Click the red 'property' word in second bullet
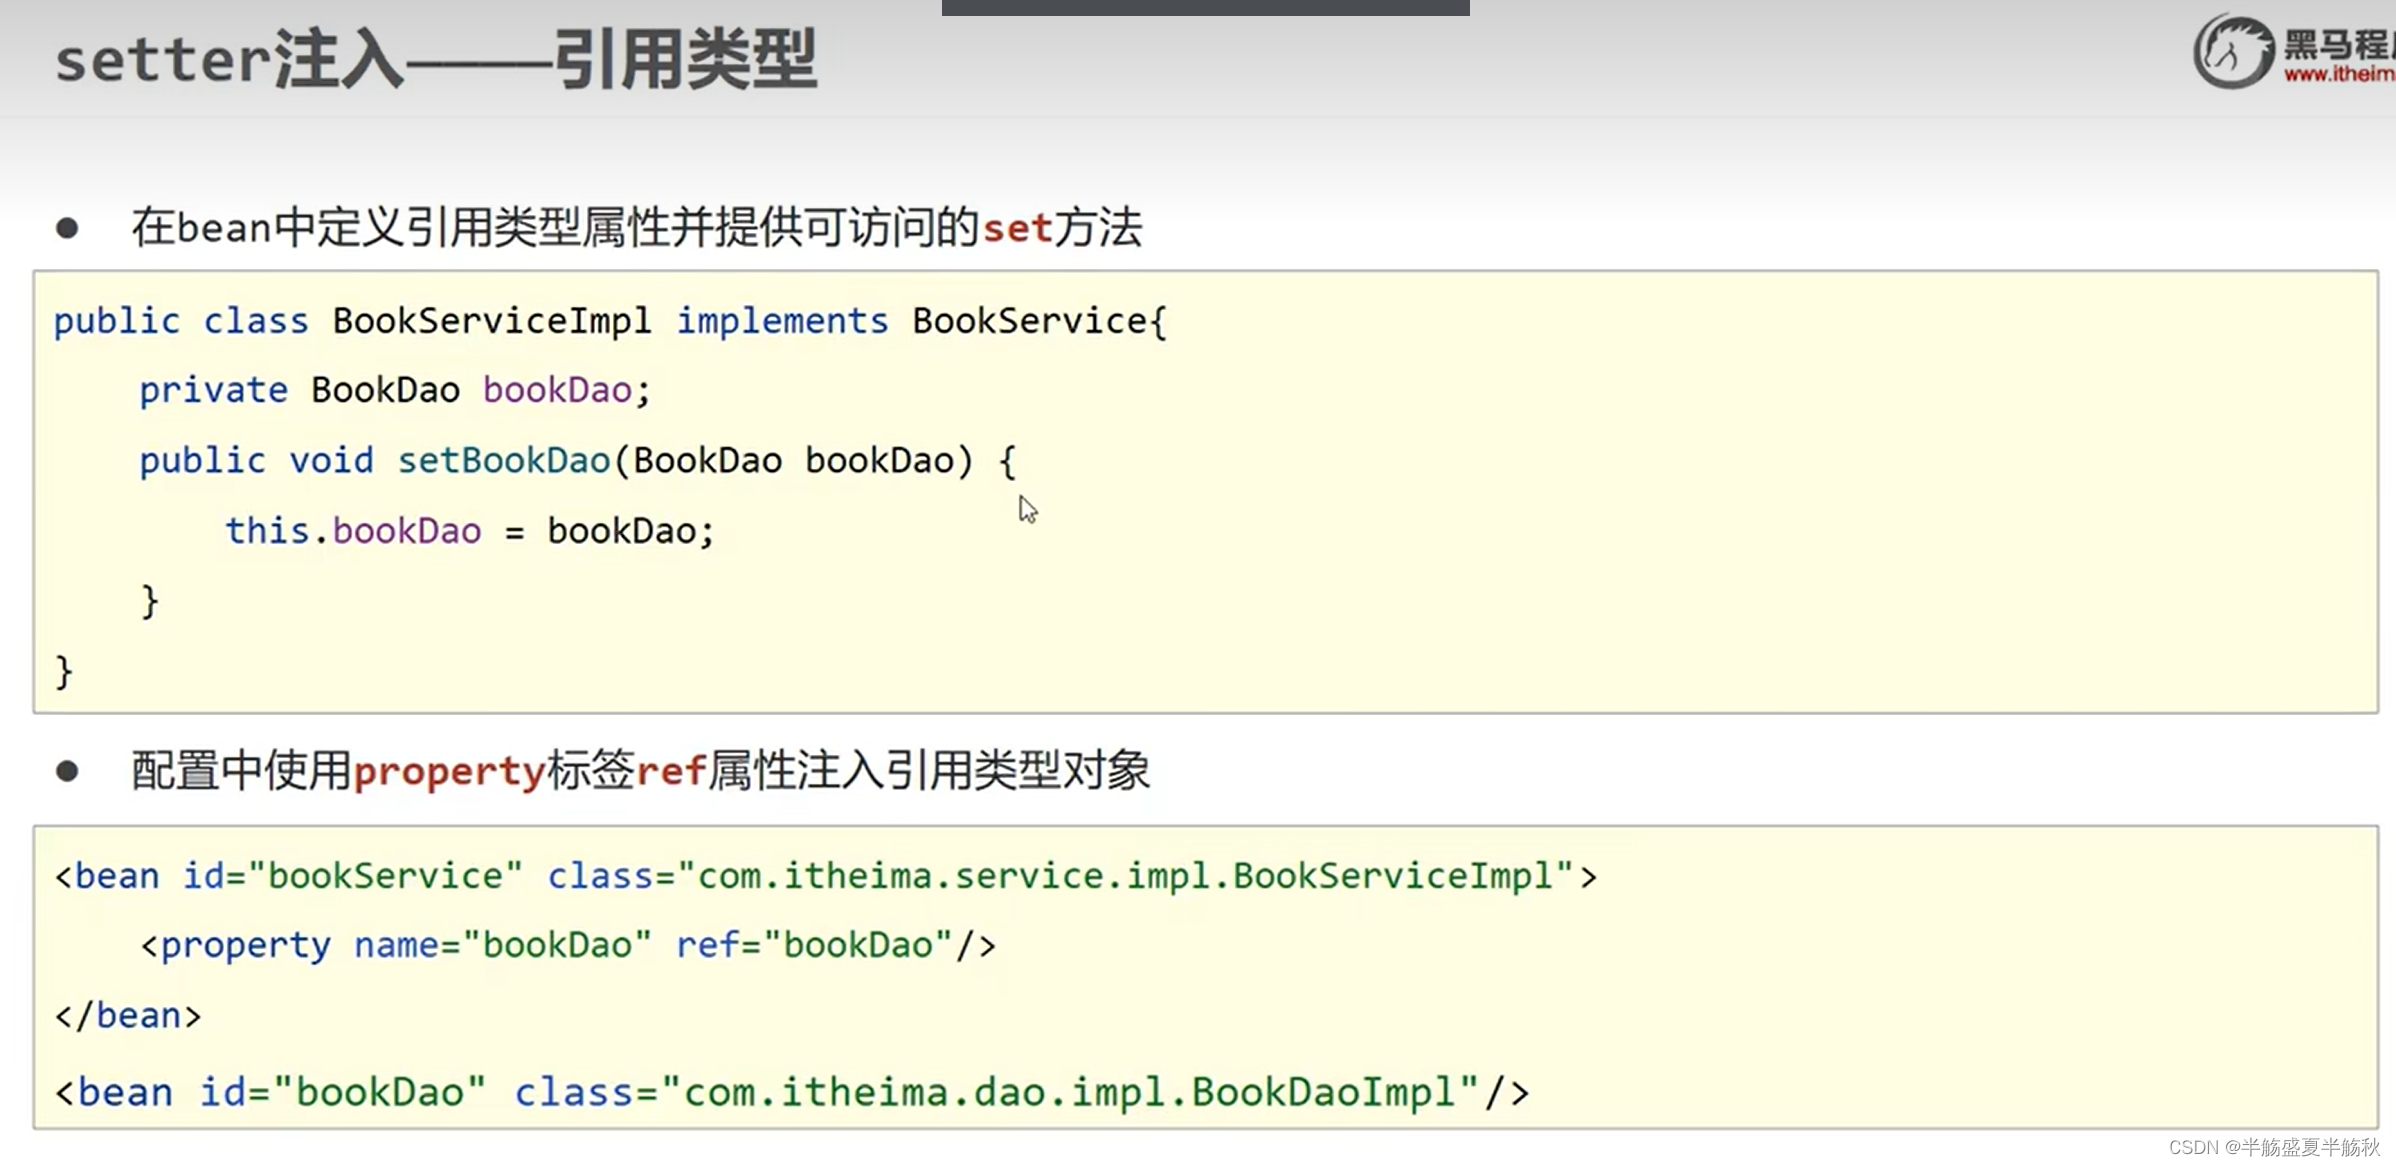The width and height of the screenshot is (2396, 1166). click(449, 771)
